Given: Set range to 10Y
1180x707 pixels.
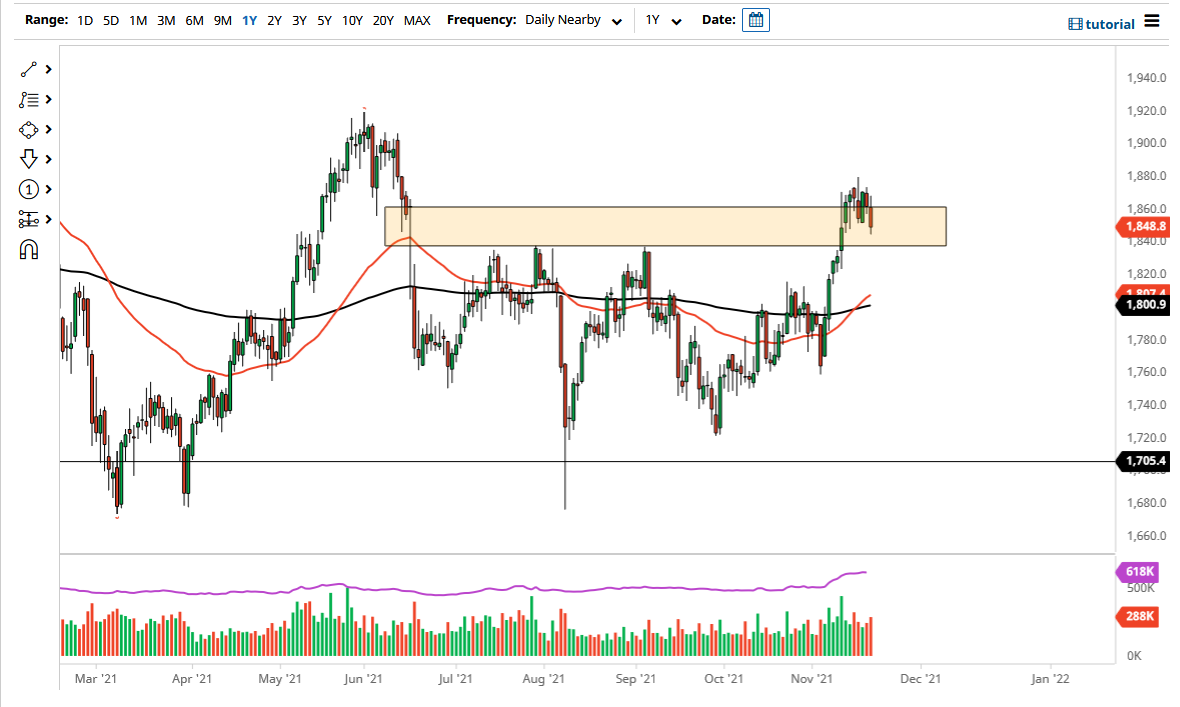Looking at the screenshot, I should [x=352, y=20].
